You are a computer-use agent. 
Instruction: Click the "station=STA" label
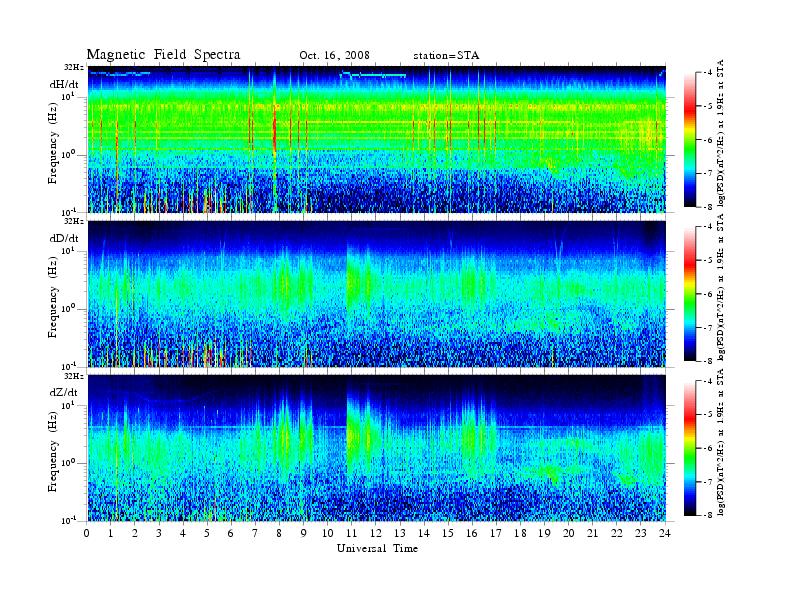(x=446, y=56)
